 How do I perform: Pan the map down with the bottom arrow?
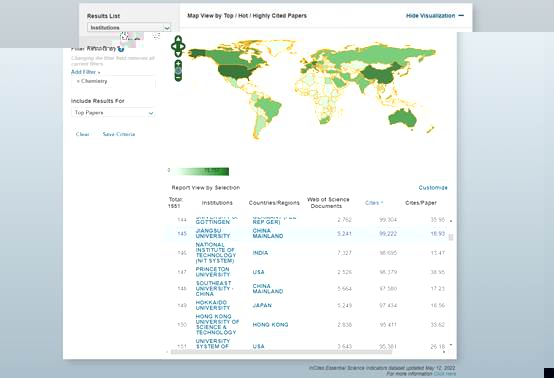tap(178, 54)
